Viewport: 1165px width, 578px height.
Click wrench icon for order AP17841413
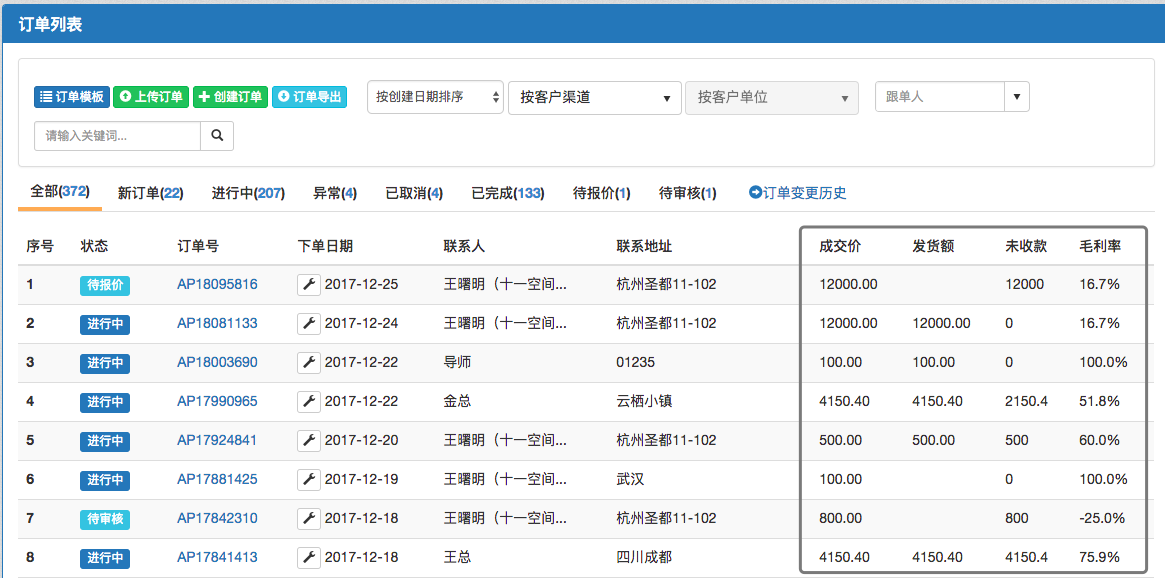(x=309, y=557)
